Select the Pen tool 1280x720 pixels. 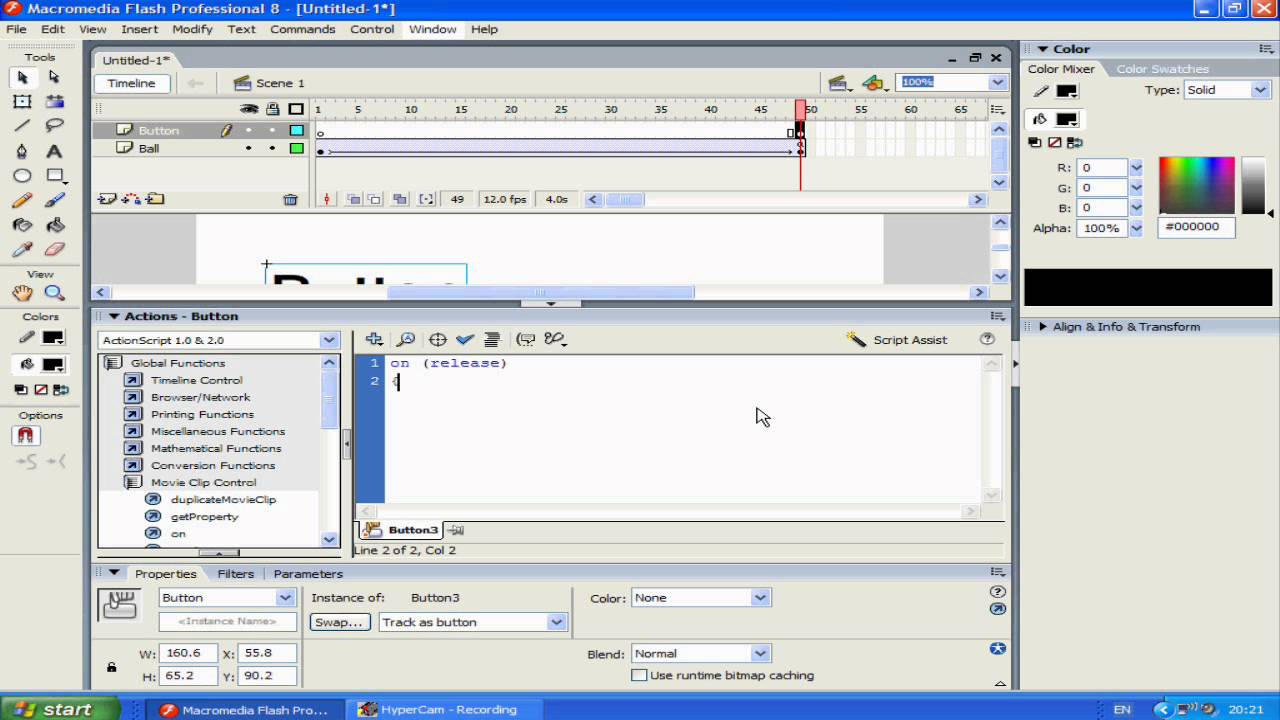[x=22, y=151]
